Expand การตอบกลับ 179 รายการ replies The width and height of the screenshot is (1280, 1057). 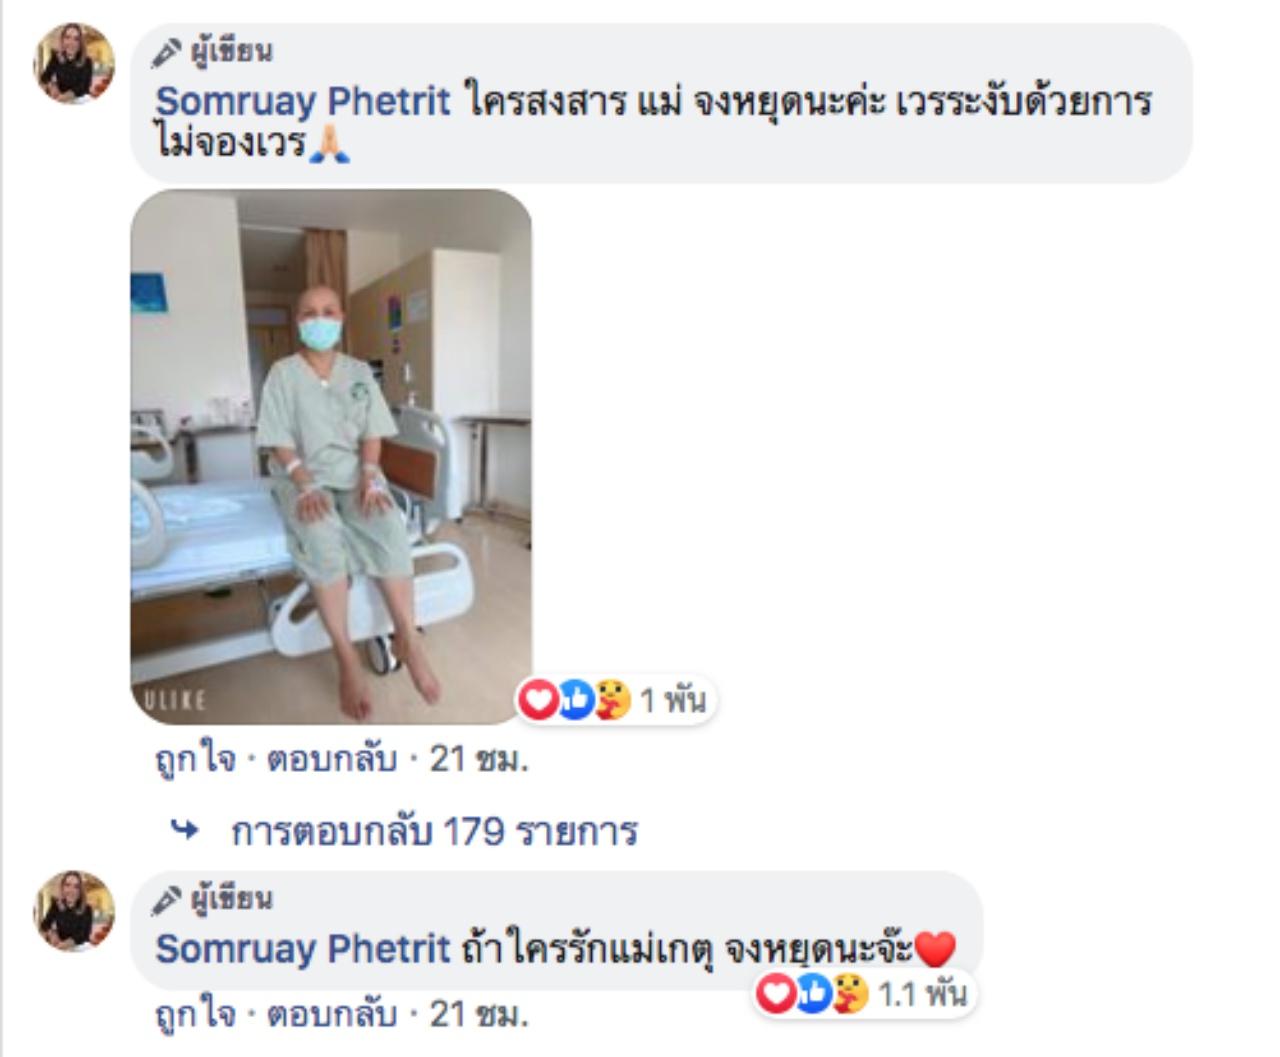tap(434, 831)
